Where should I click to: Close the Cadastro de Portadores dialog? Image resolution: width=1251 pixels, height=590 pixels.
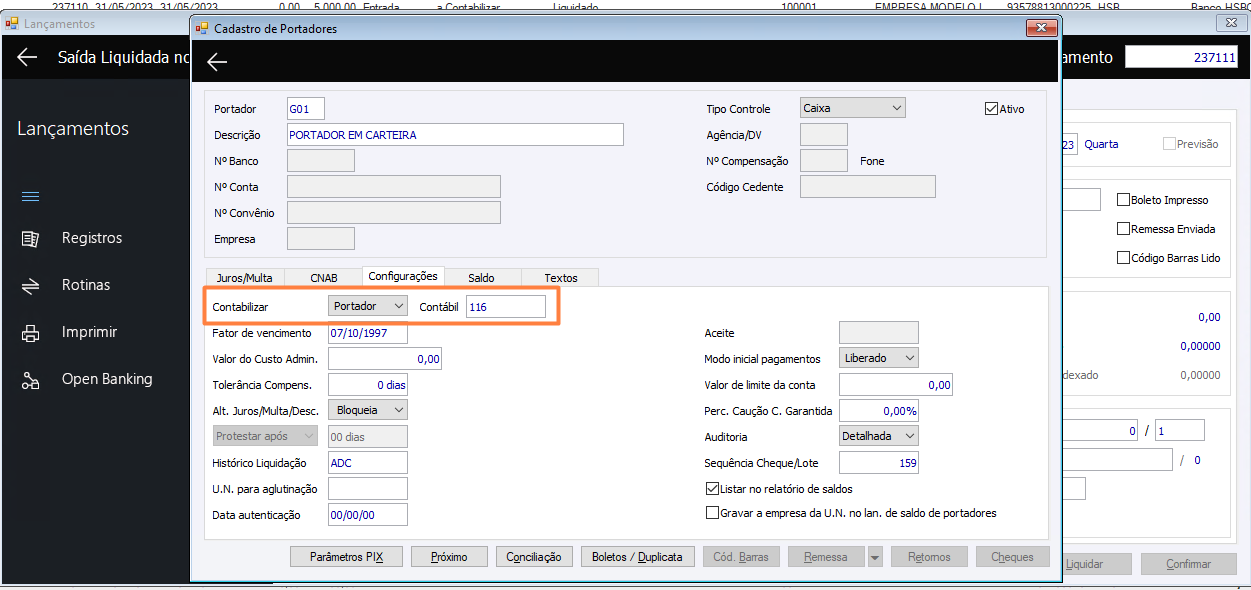pos(1040,28)
